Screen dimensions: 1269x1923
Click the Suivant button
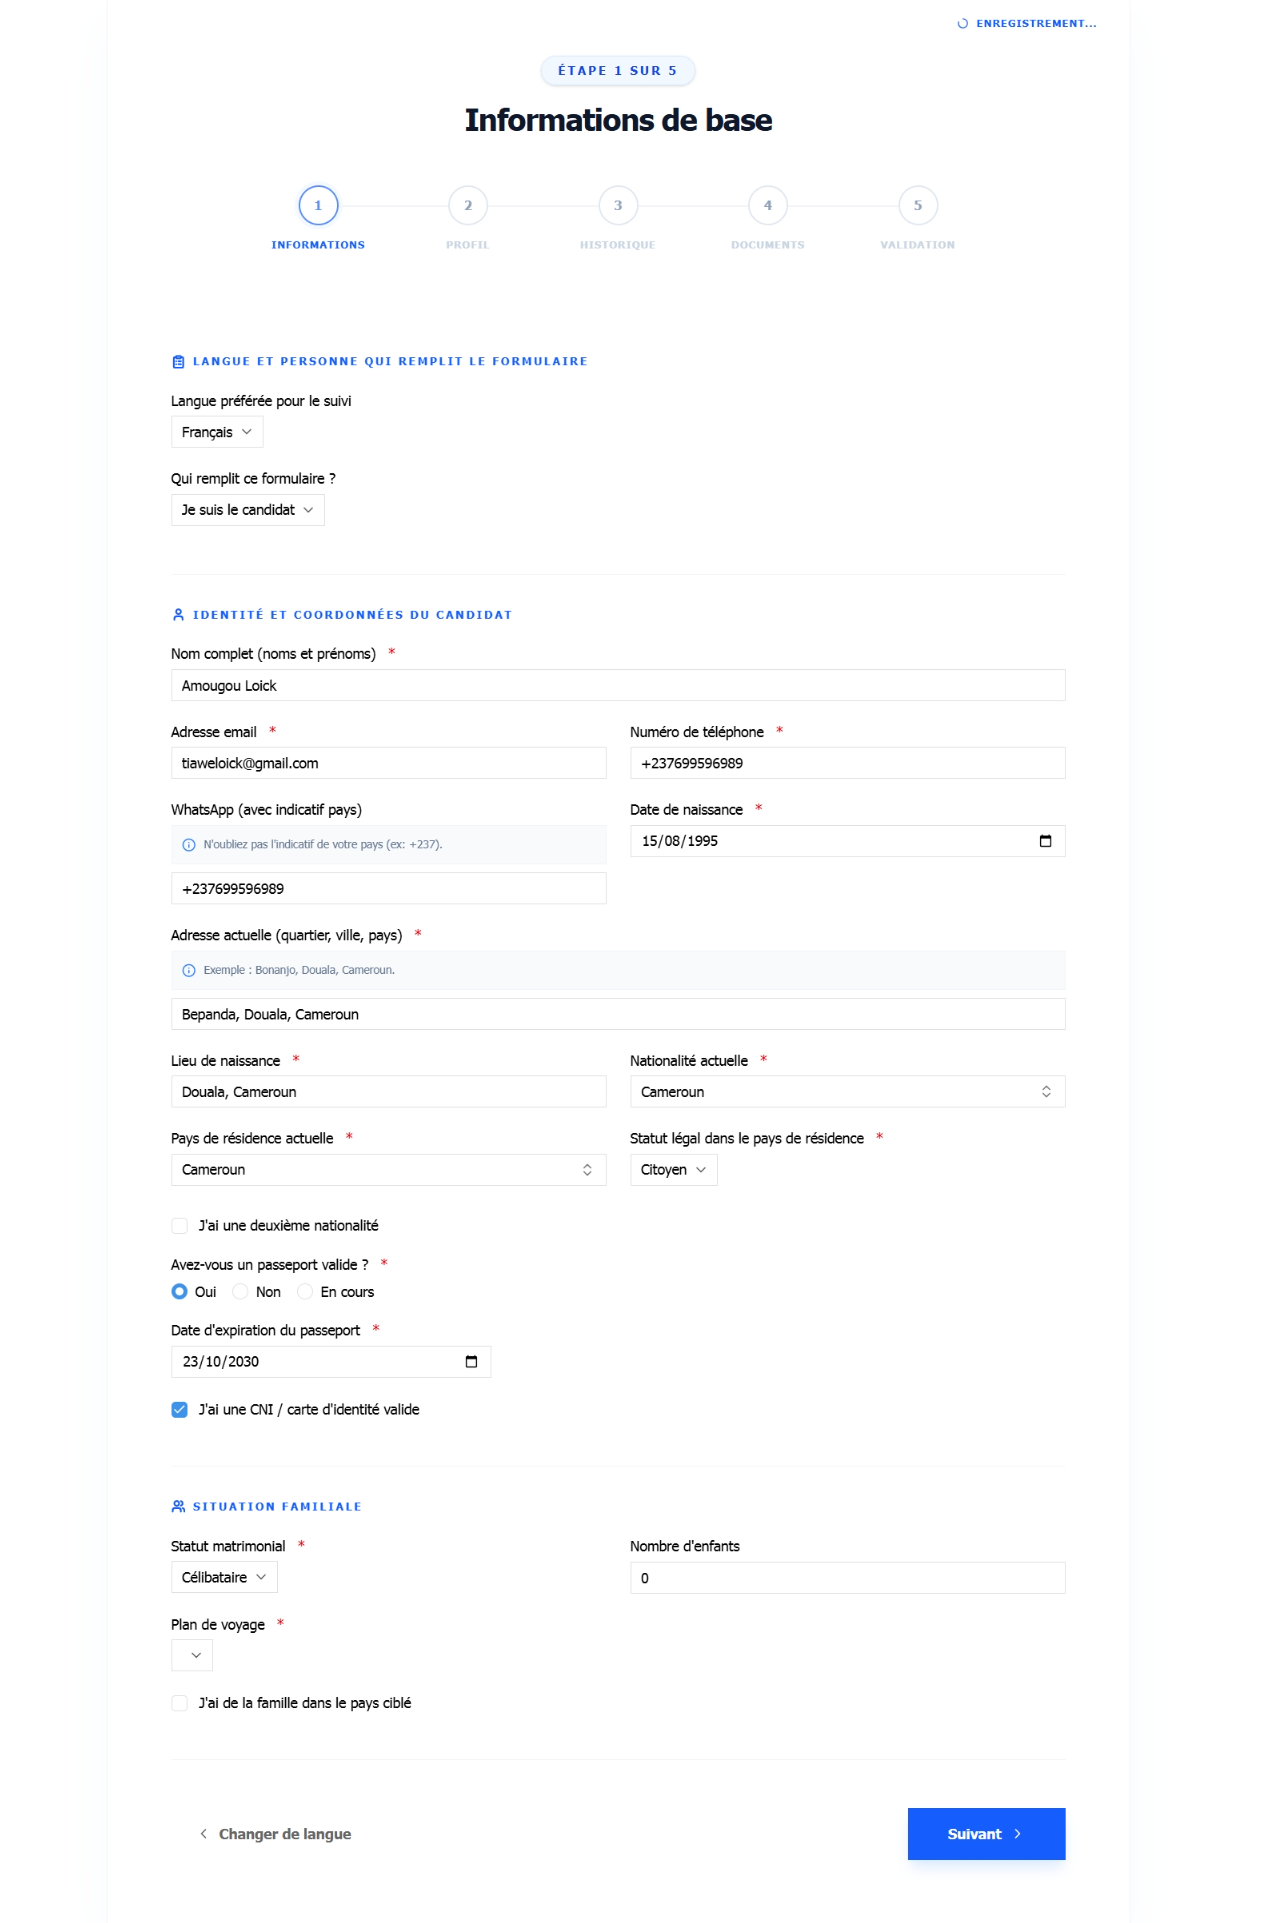pyautogui.click(x=986, y=1834)
